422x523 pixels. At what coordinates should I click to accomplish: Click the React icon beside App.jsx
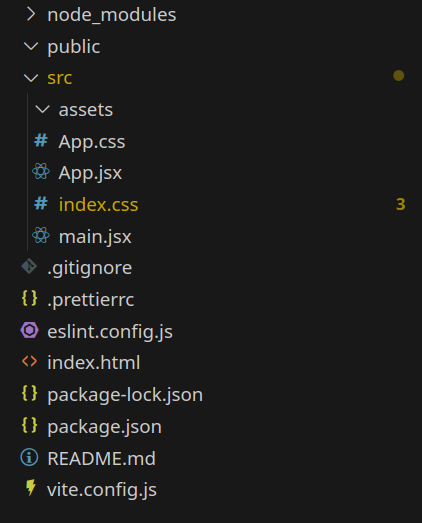(41, 172)
